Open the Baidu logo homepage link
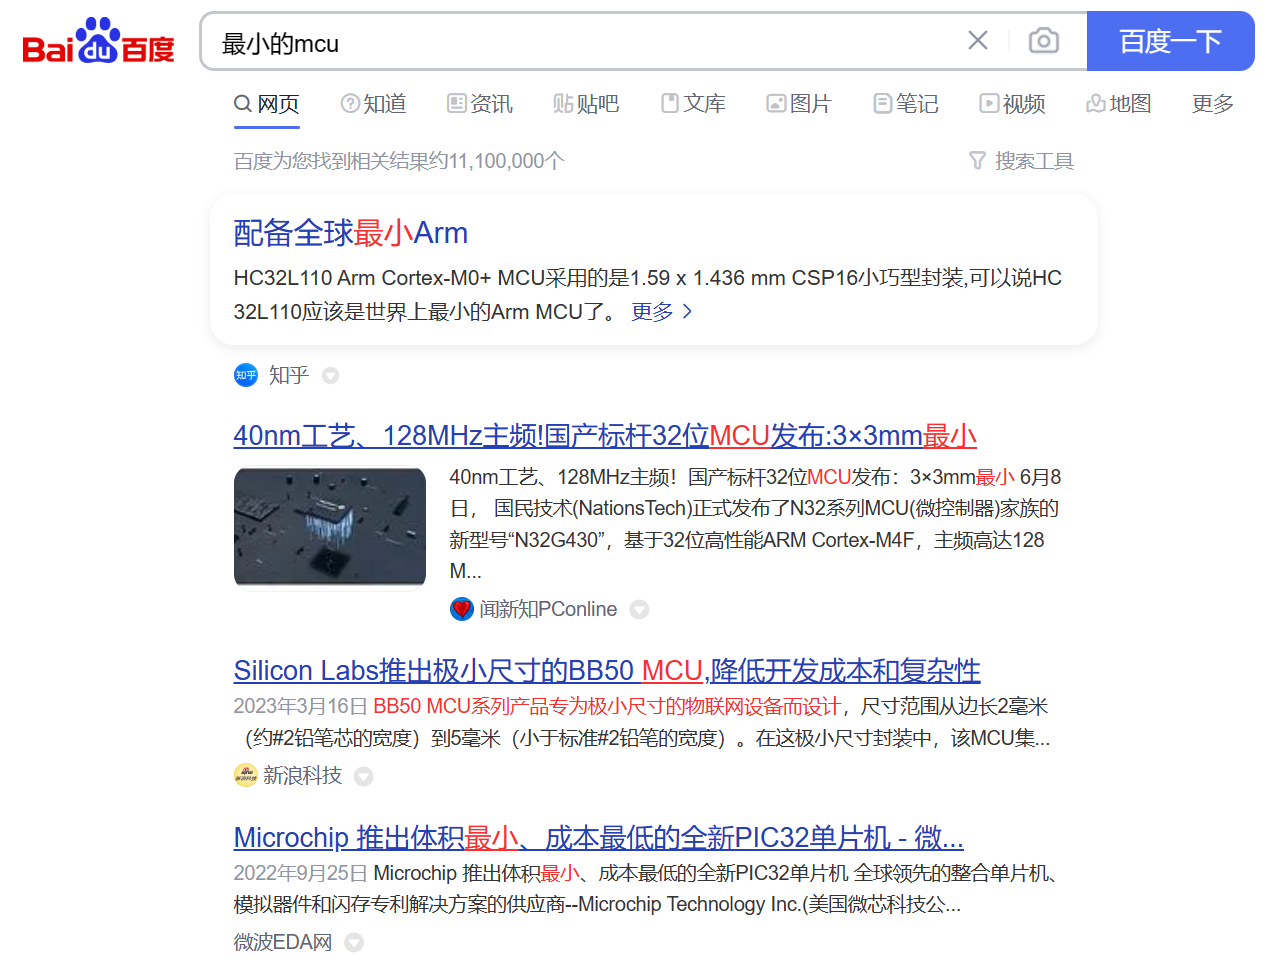This screenshot has width=1267, height=961. pos(98,41)
